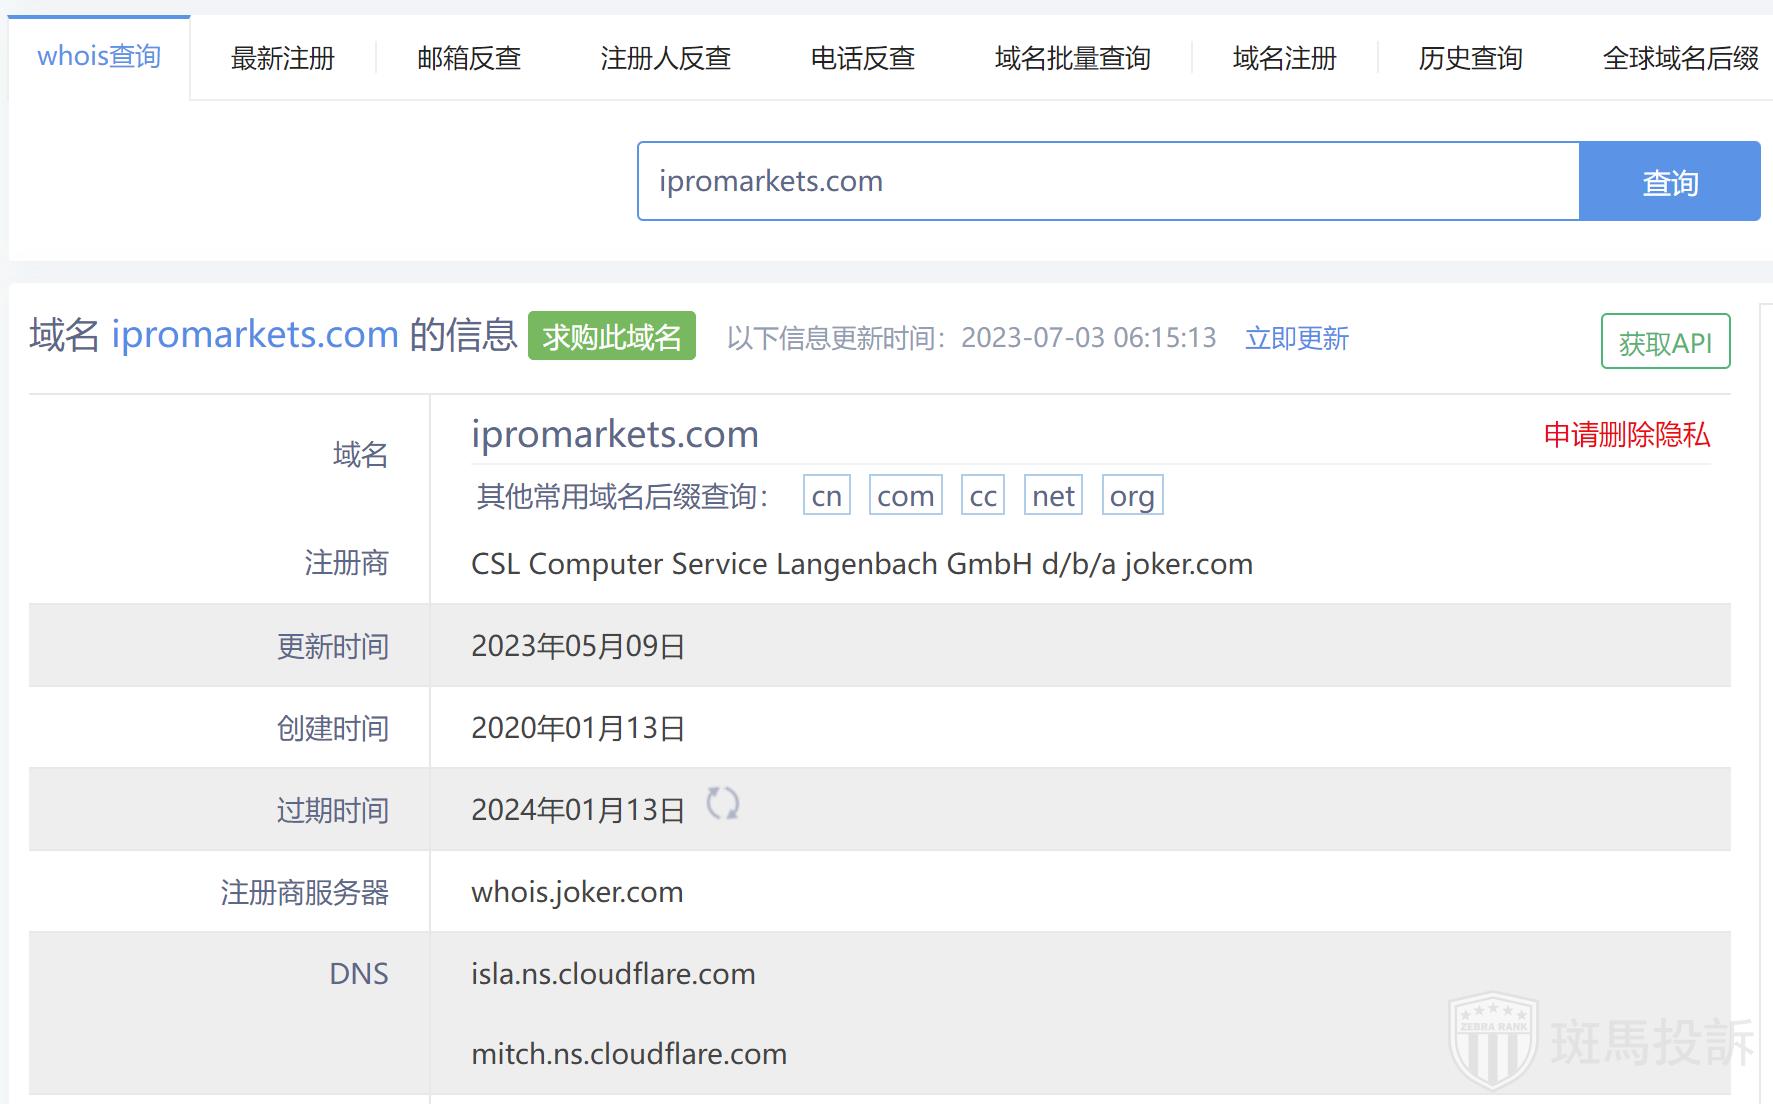
Task: Click the 获取API button
Action: coord(1666,342)
